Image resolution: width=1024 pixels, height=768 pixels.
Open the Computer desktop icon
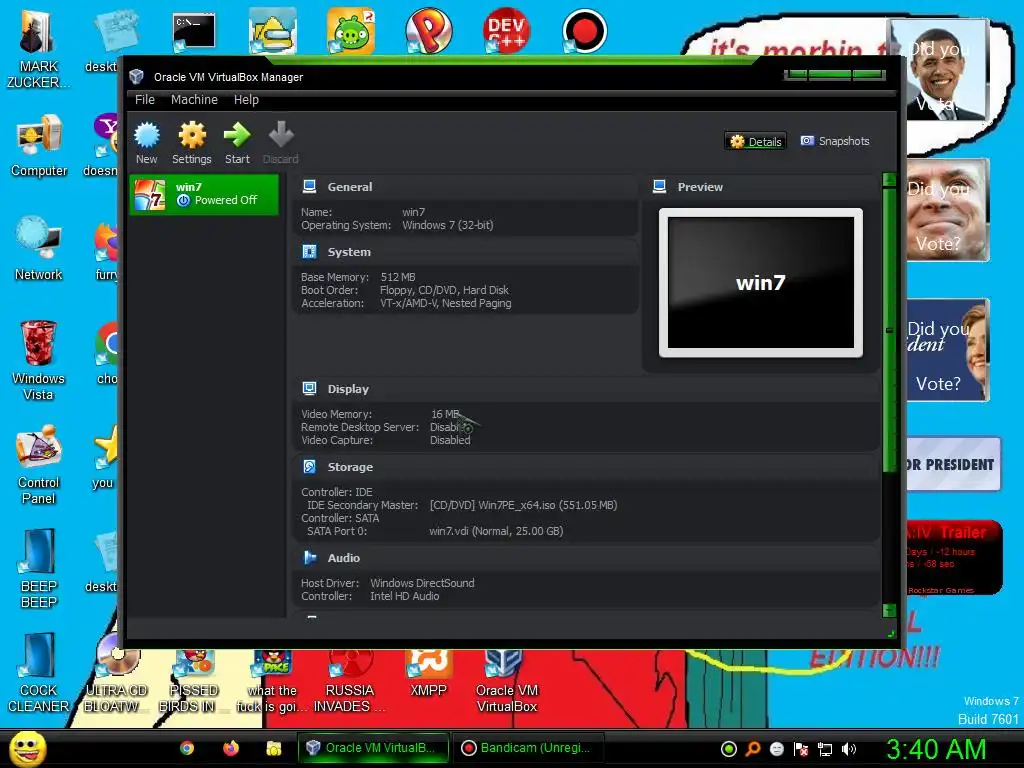point(39,146)
